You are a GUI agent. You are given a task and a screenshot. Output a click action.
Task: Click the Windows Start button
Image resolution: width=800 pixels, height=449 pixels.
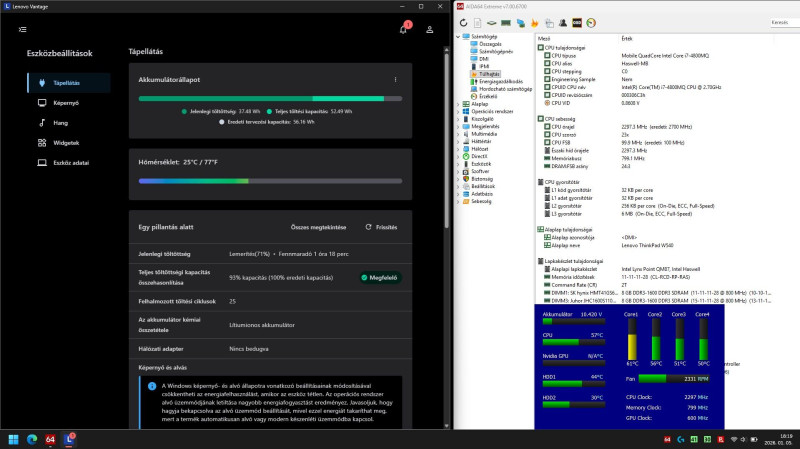(x=13, y=439)
